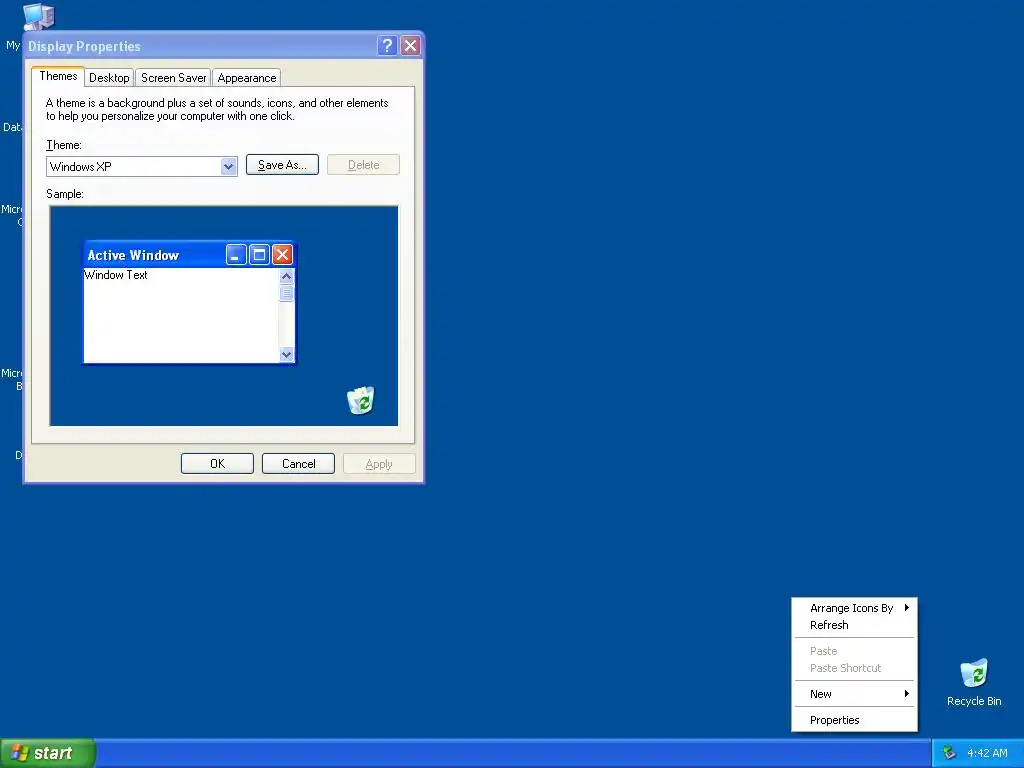Open the Recycle Bin desktop icon

pos(974,682)
